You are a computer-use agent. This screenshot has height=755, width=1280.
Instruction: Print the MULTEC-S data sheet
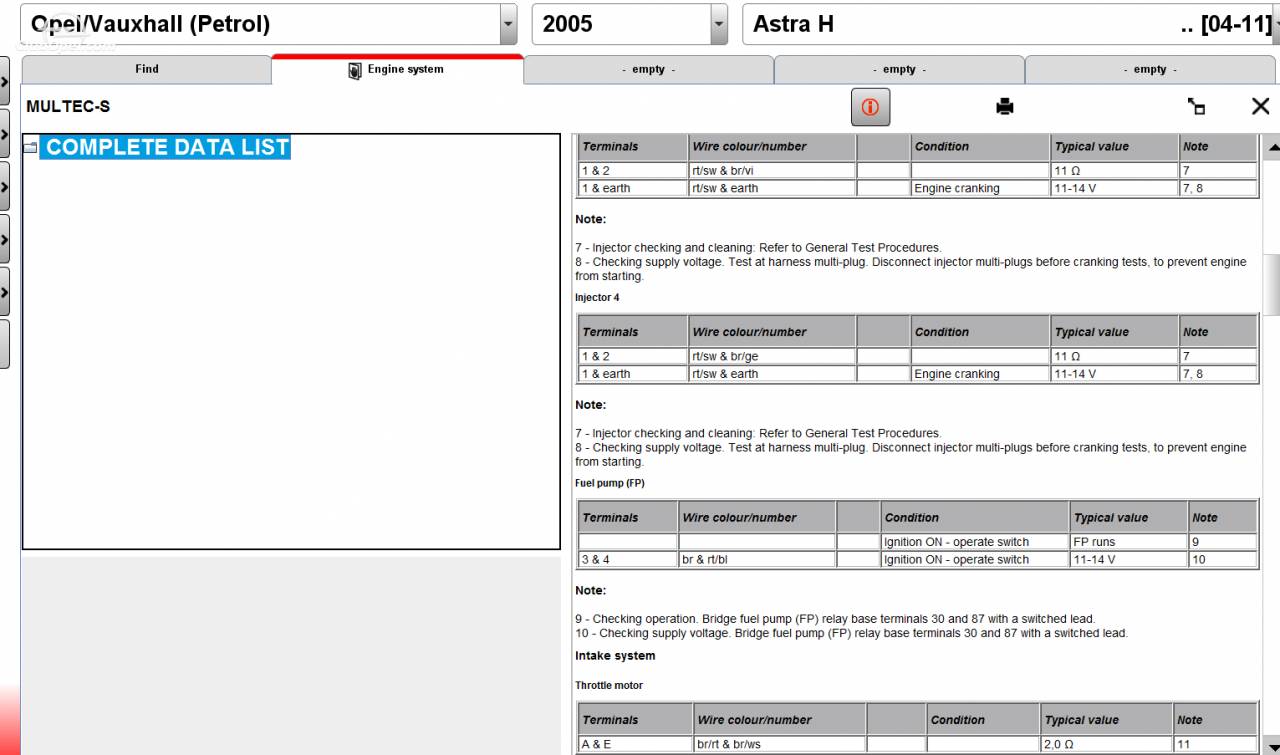pos(1005,107)
